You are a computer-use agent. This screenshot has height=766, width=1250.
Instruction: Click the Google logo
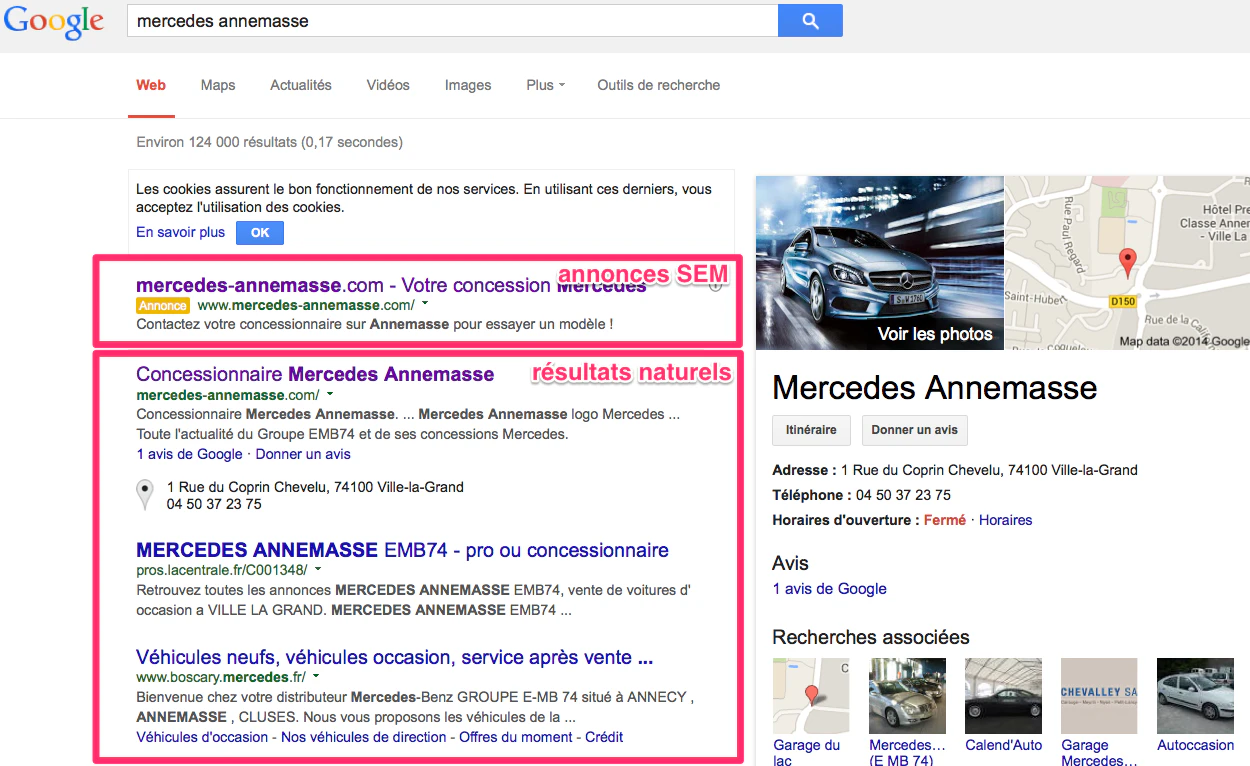[54, 22]
